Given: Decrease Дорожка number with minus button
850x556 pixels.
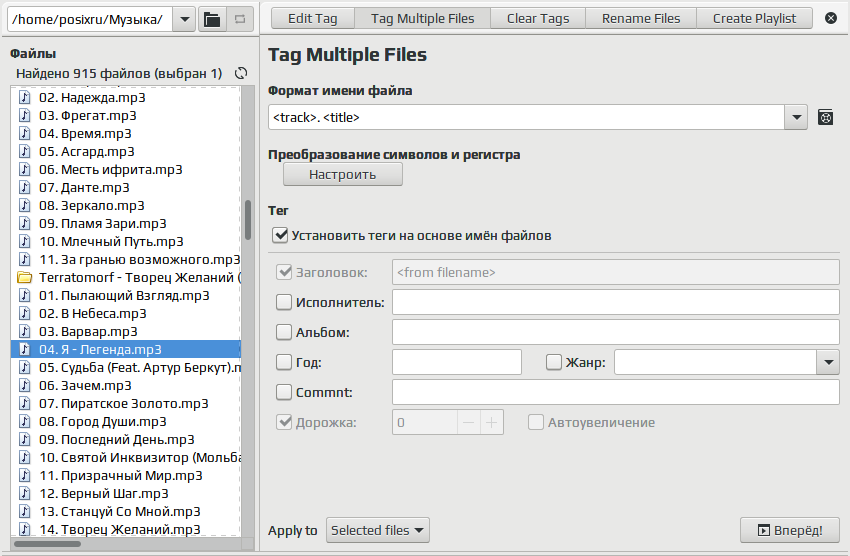Looking at the screenshot, I should [x=469, y=422].
